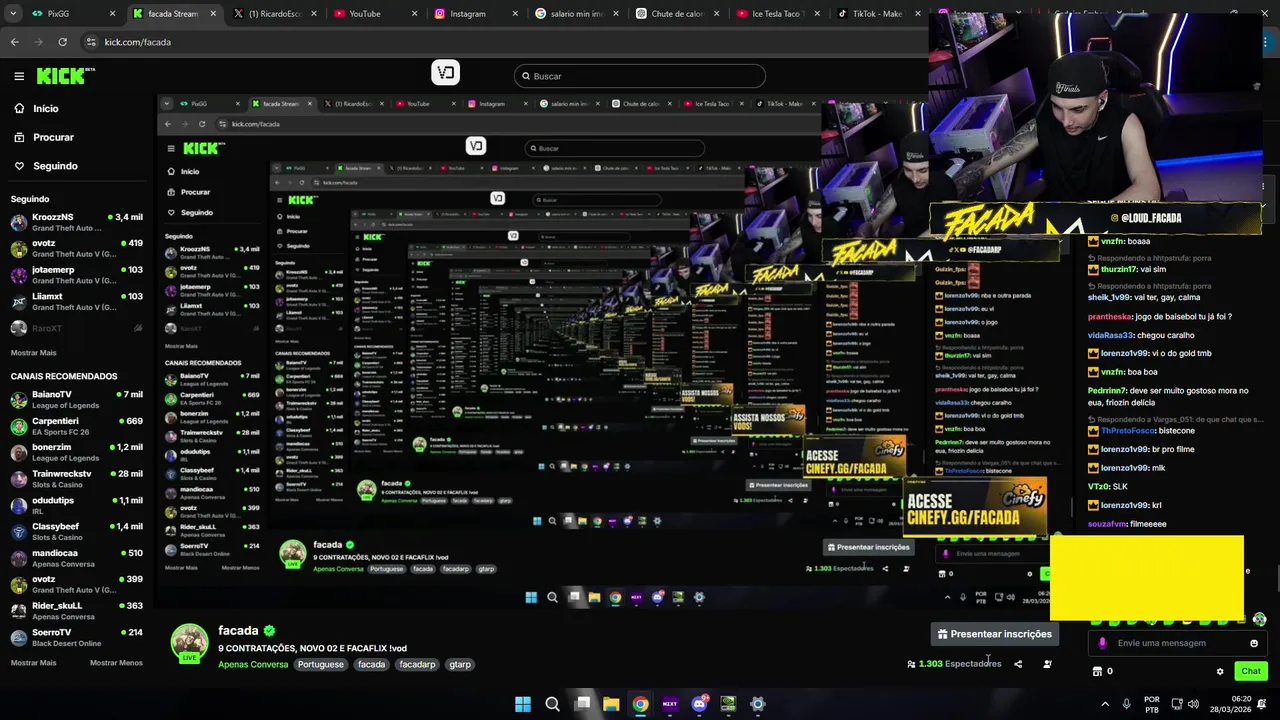Open KroozzNS followed channel
1280x720 pixels.
[x=76, y=222]
